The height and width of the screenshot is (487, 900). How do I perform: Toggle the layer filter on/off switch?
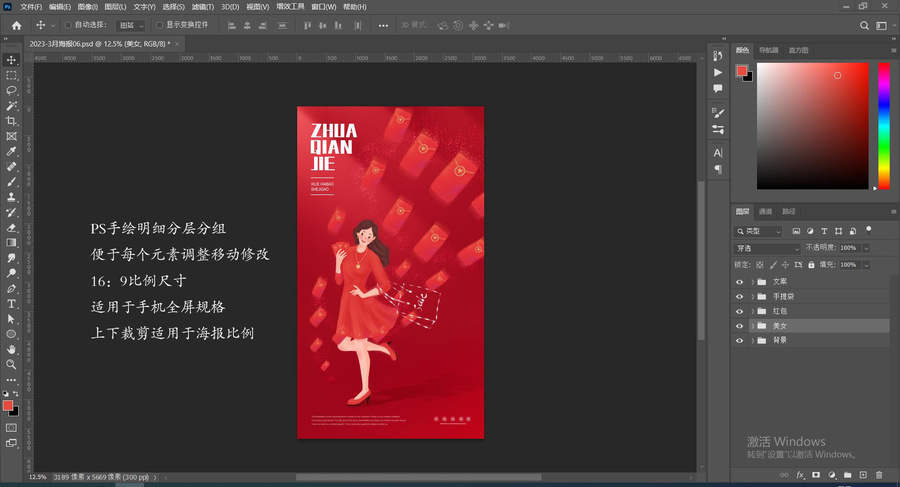[868, 230]
